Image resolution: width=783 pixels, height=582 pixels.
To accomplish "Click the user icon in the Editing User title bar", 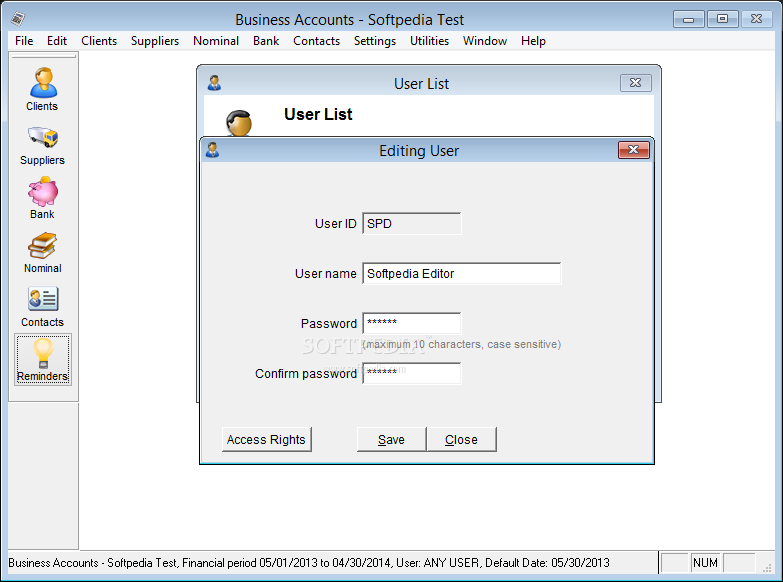I will click(213, 150).
